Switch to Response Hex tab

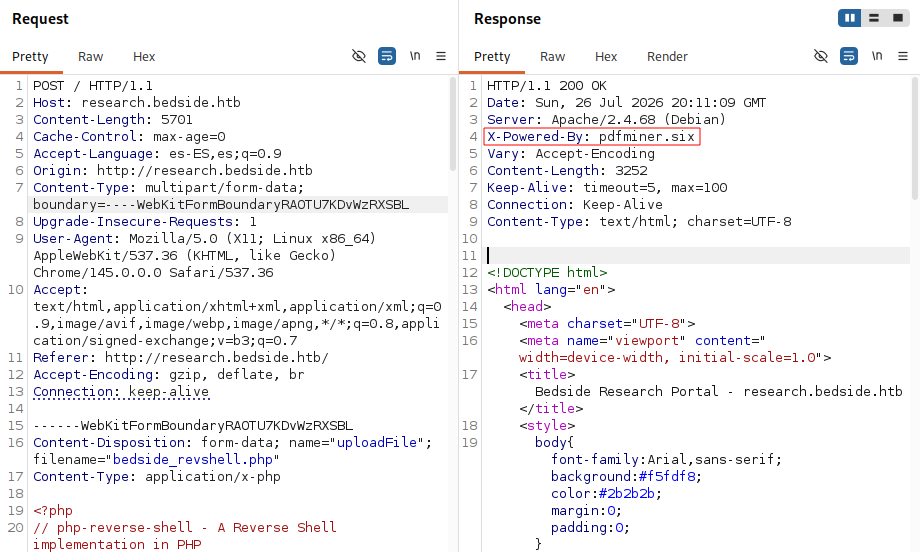[606, 57]
